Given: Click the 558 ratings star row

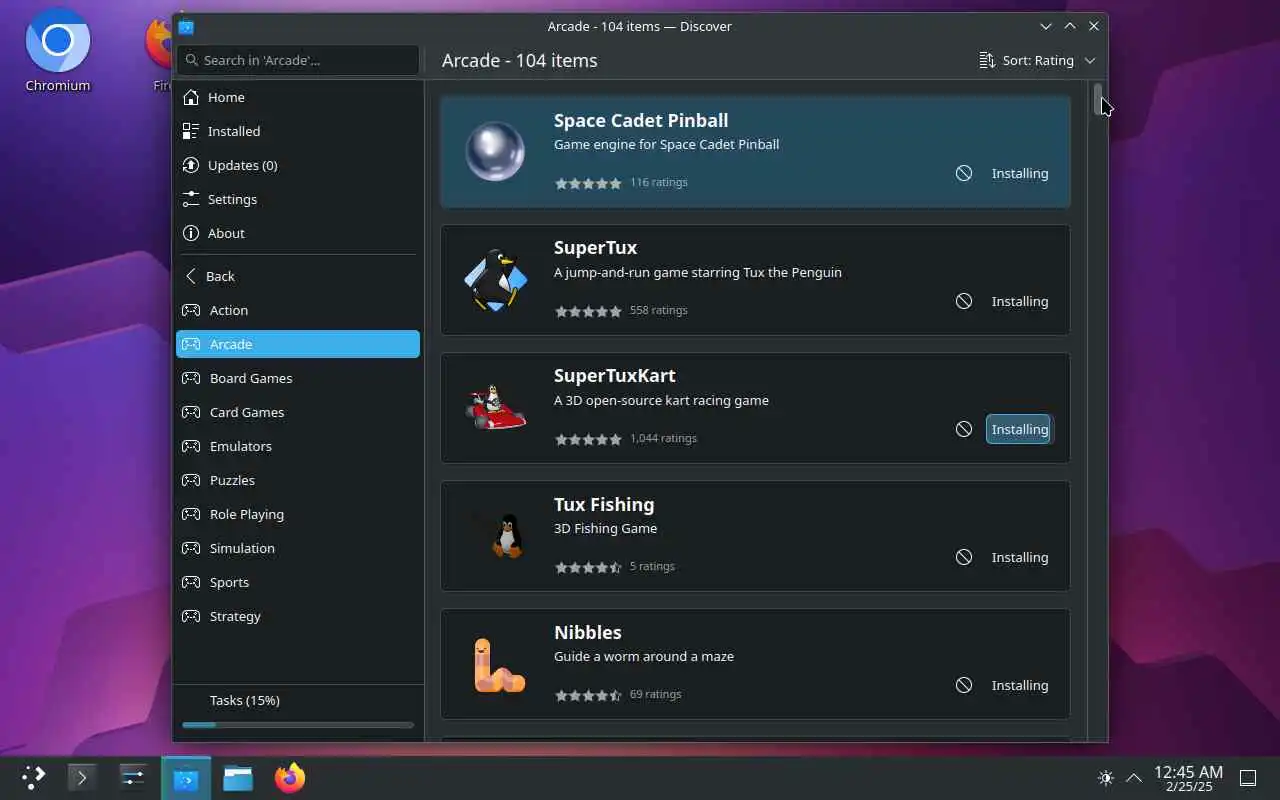Looking at the screenshot, I should tap(588, 311).
